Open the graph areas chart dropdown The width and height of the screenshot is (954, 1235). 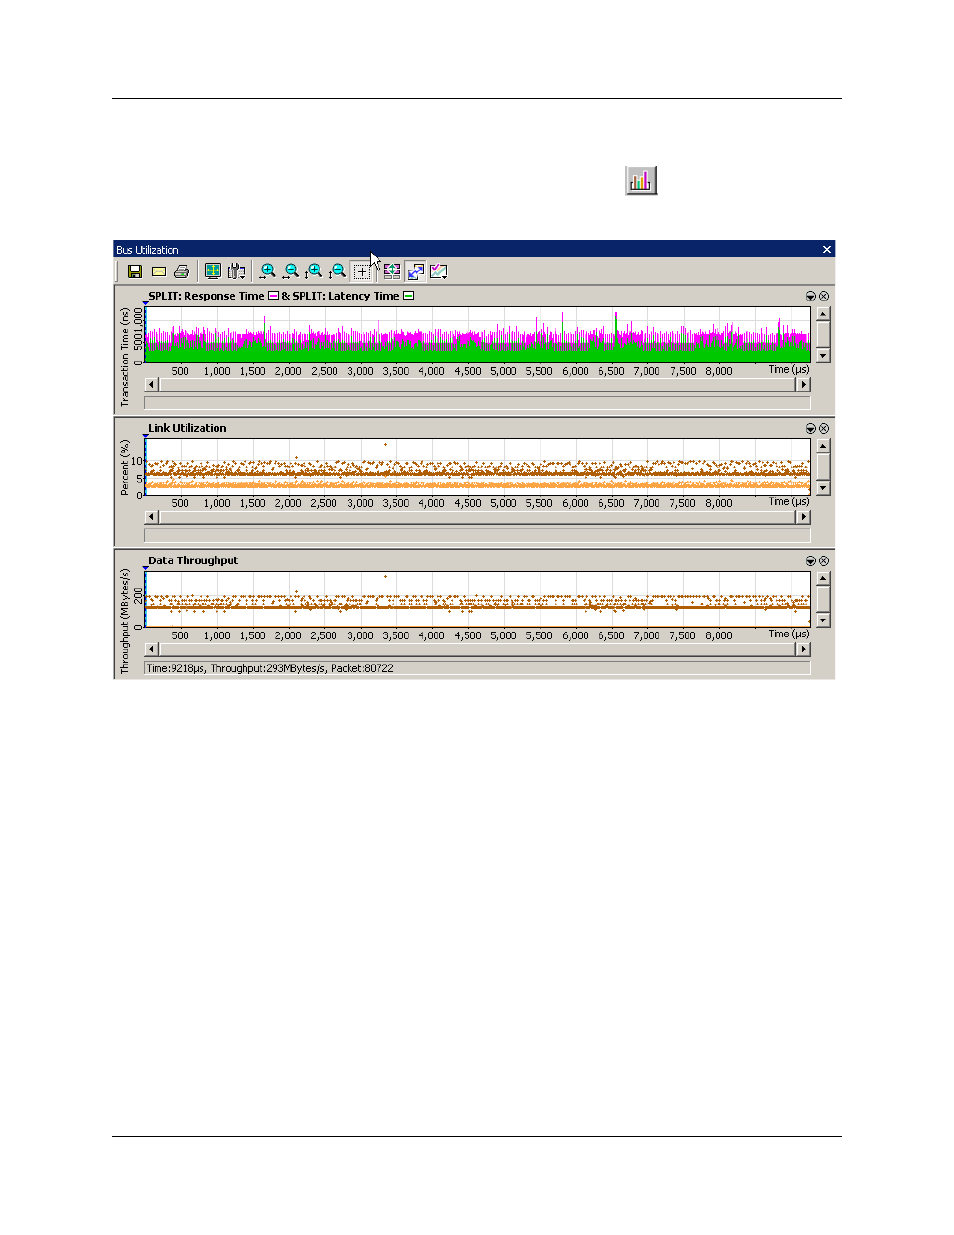[237, 271]
